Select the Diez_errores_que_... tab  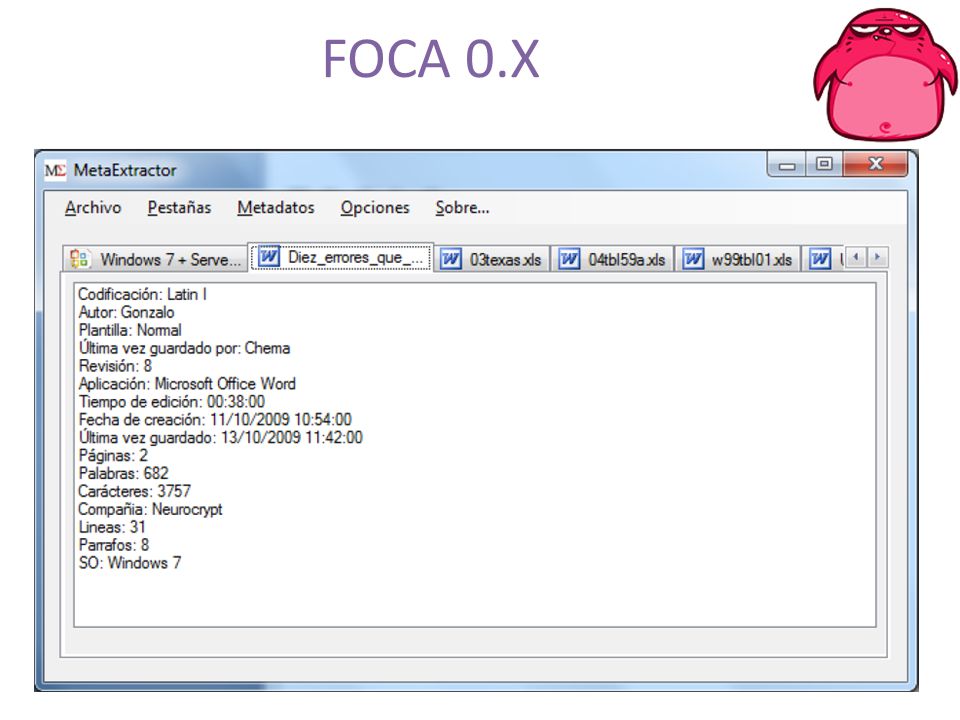pyautogui.click(x=341, y=257)
